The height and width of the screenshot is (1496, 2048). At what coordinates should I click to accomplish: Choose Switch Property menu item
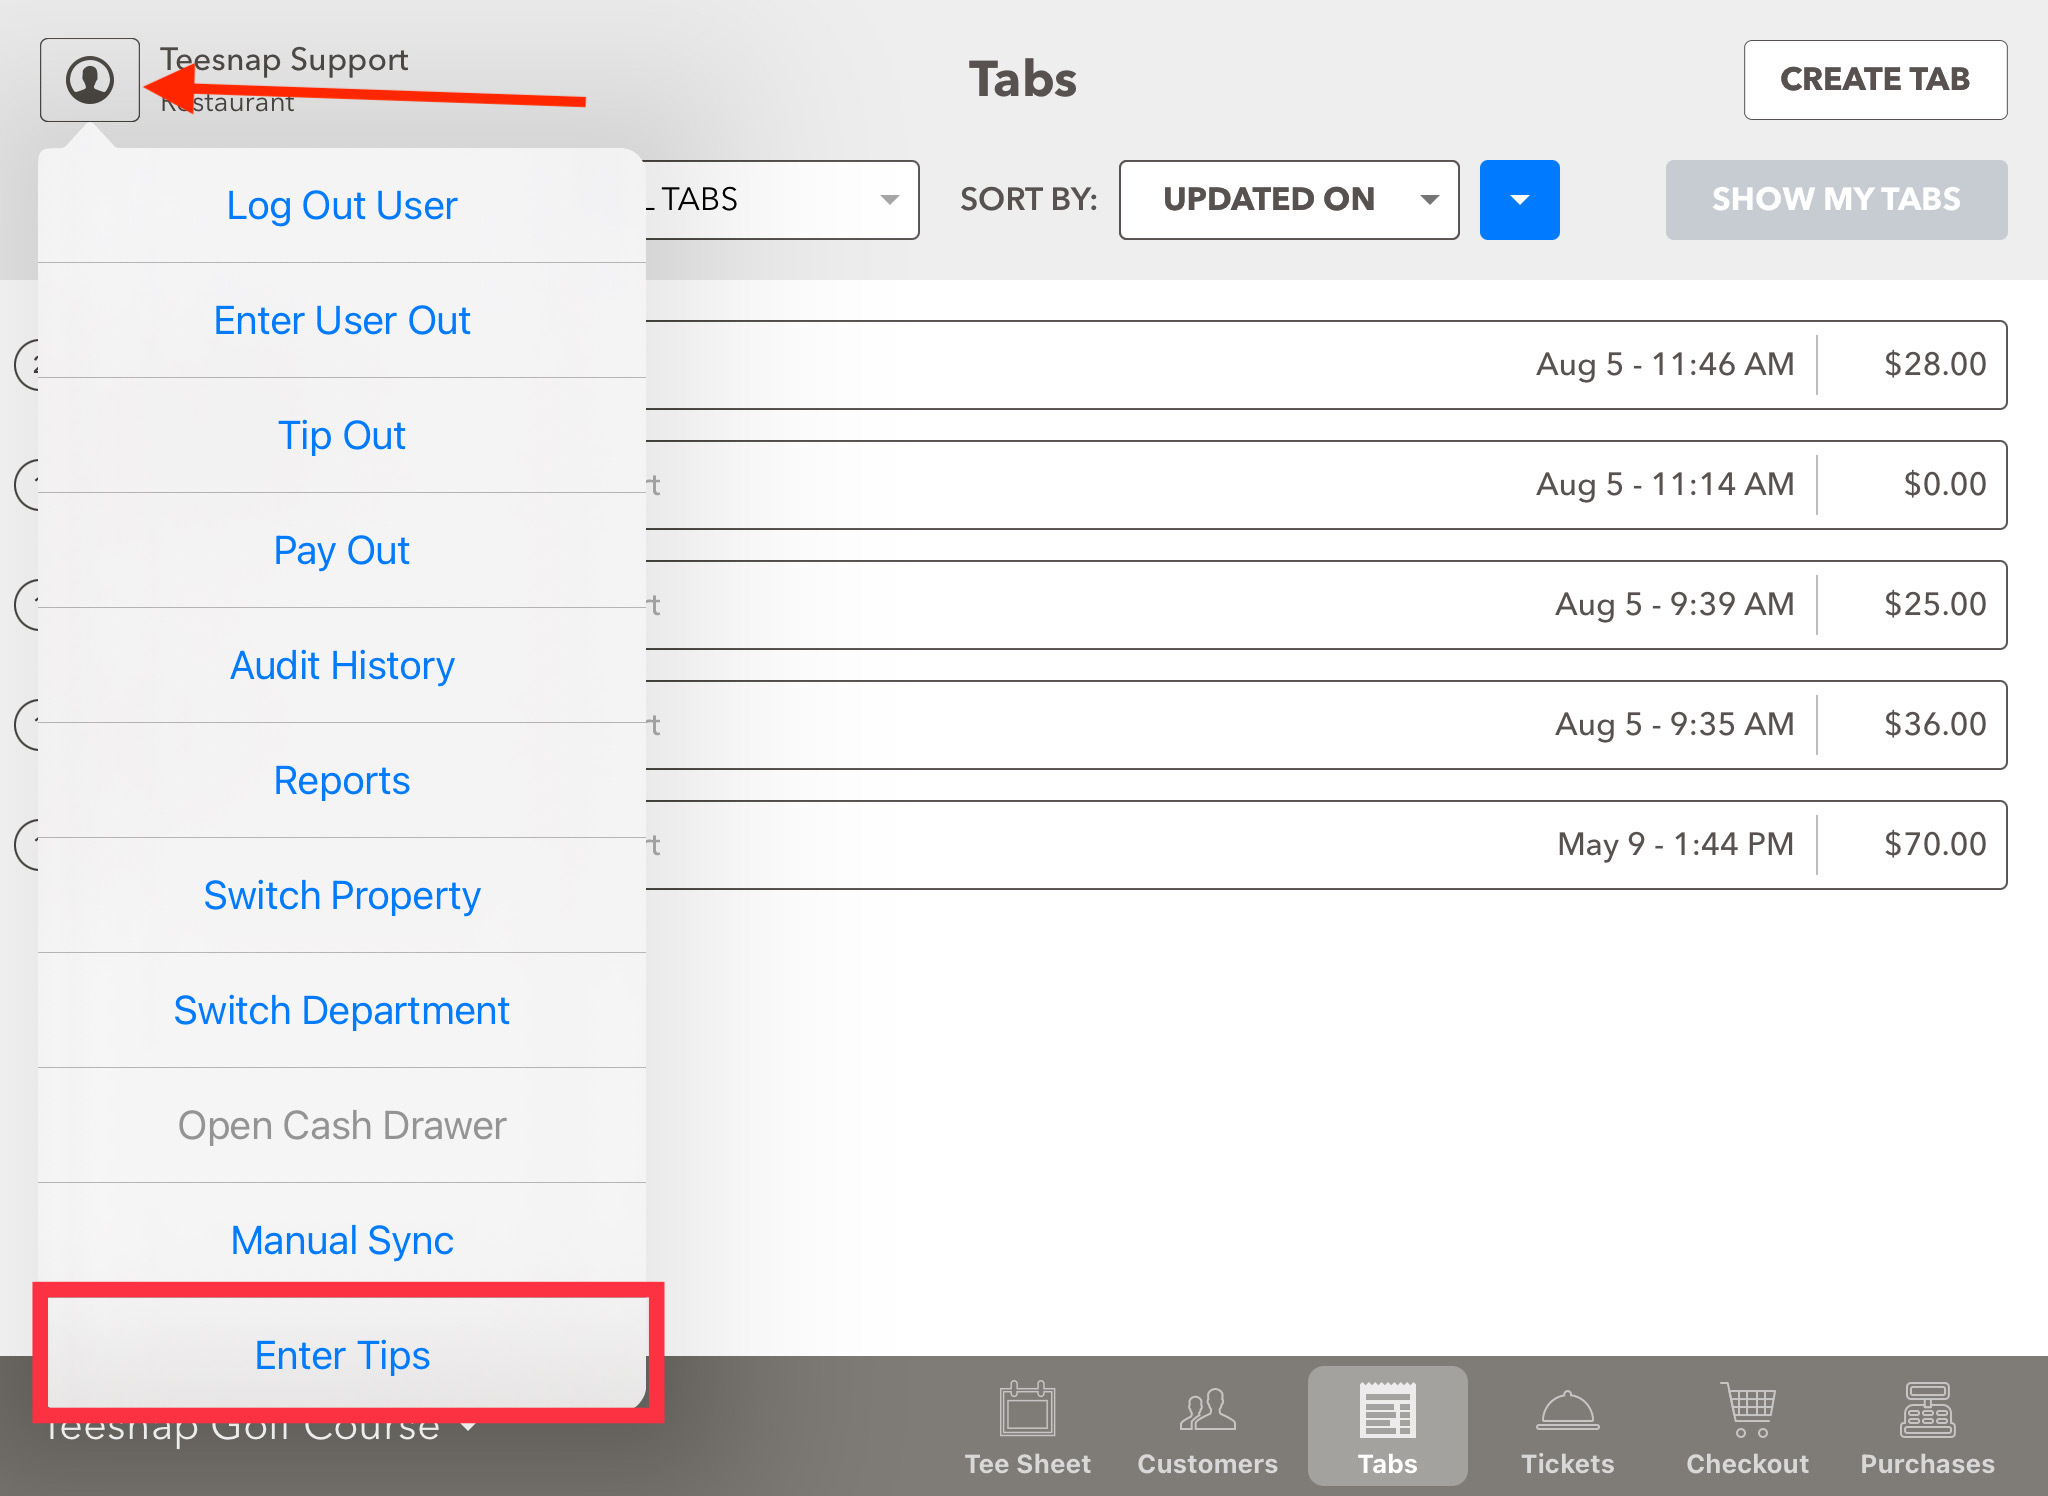[342, 896]
